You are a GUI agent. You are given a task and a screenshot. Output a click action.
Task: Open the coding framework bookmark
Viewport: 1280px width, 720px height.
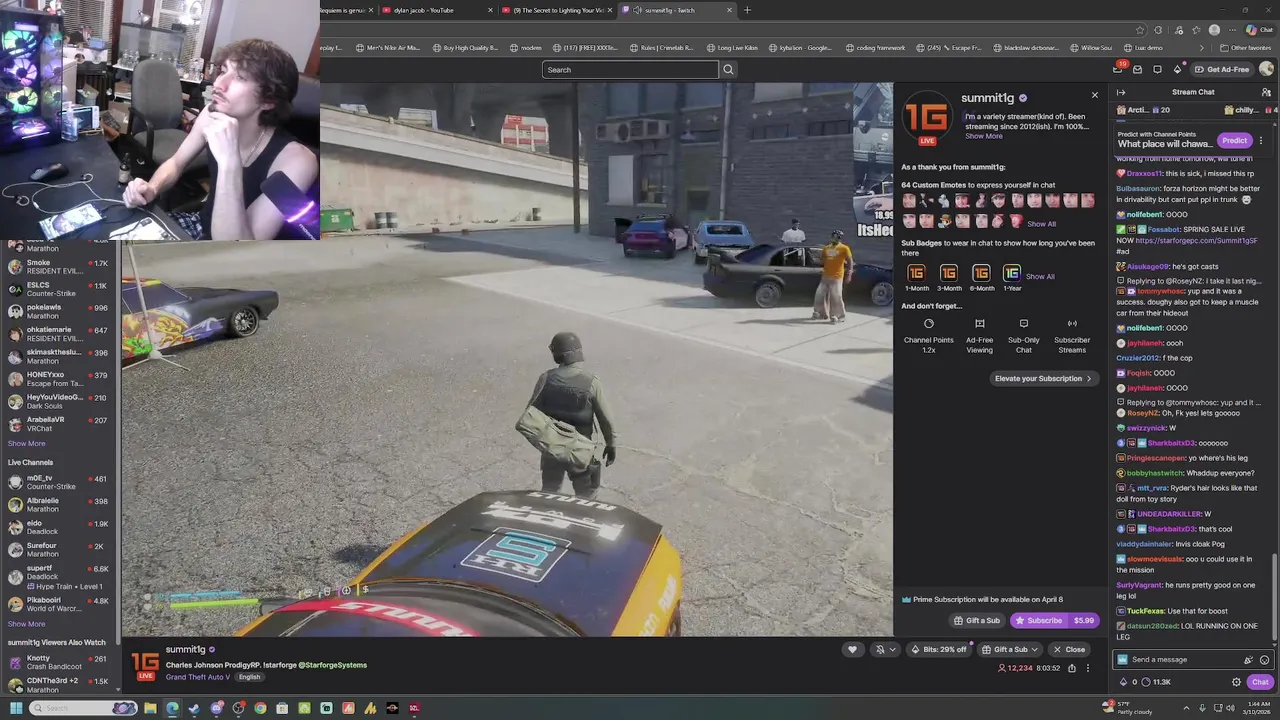(877, 47)
